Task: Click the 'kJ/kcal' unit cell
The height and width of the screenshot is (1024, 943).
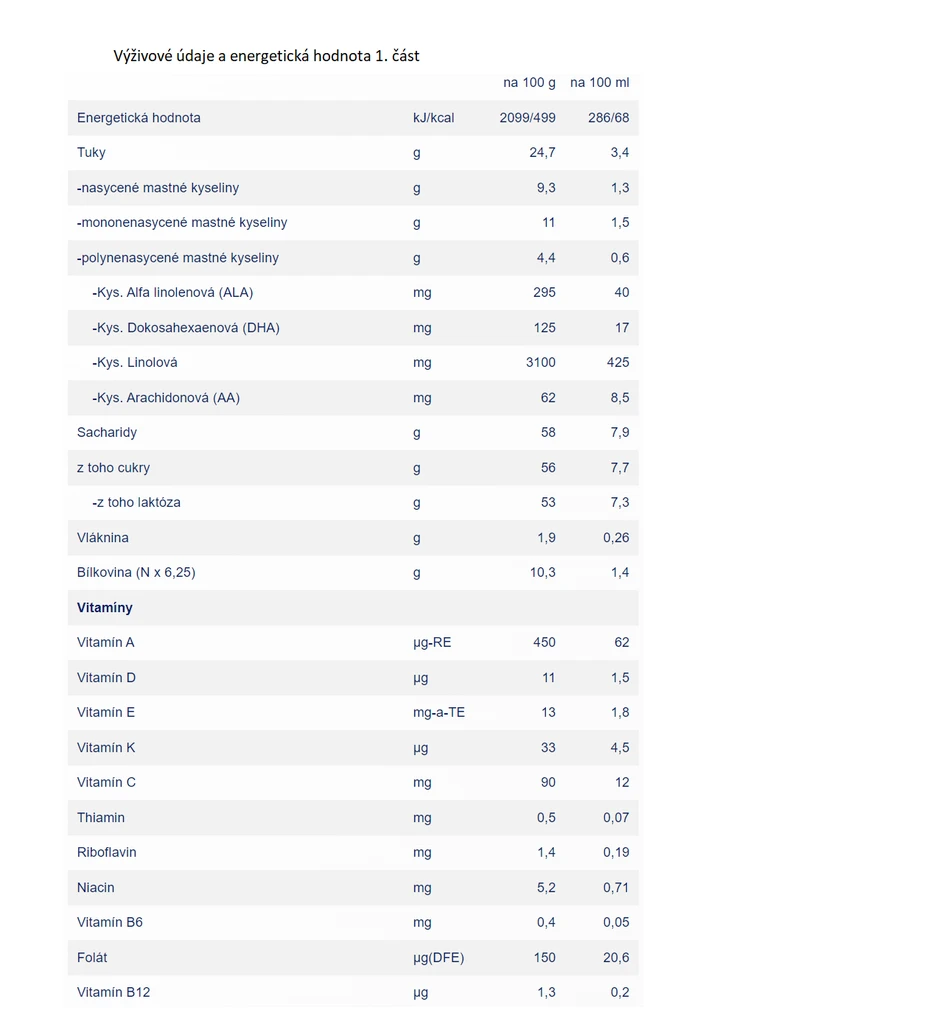Action: point(433,118)
